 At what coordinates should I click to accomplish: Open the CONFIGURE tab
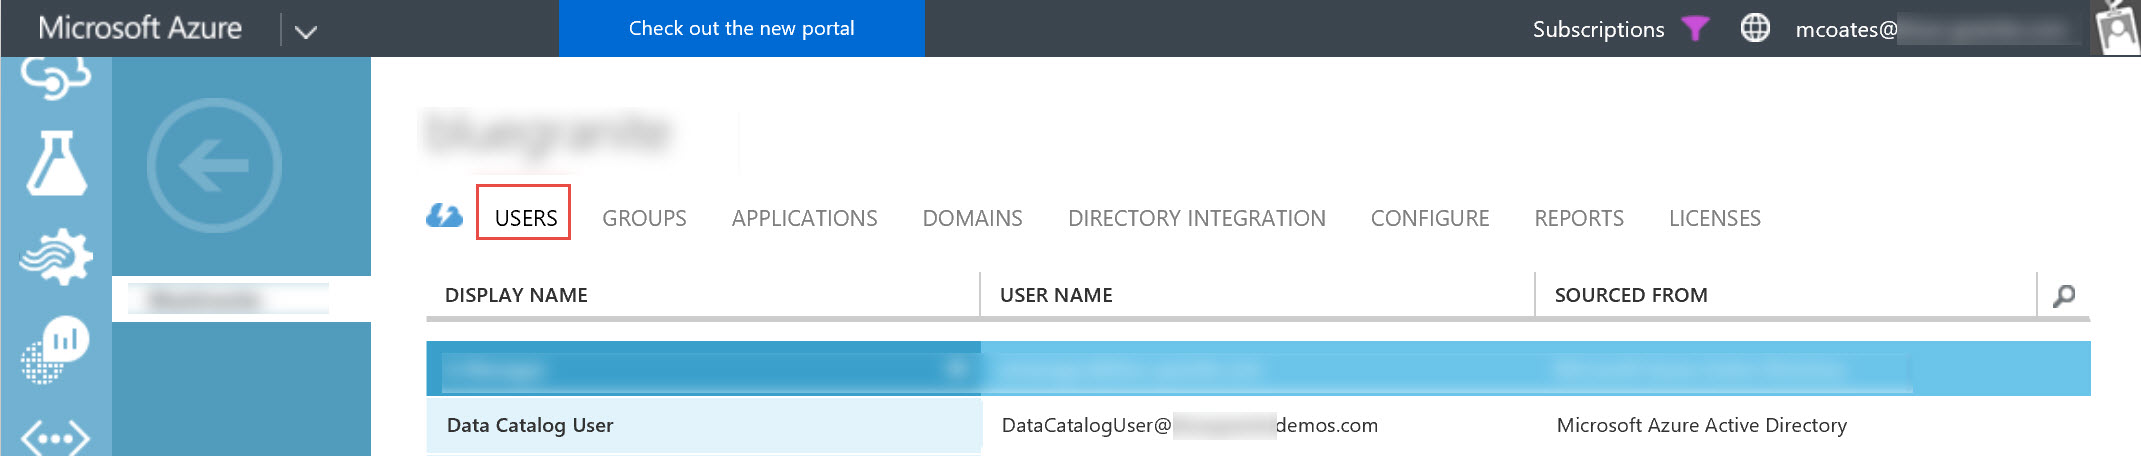tap(1429, 217)
